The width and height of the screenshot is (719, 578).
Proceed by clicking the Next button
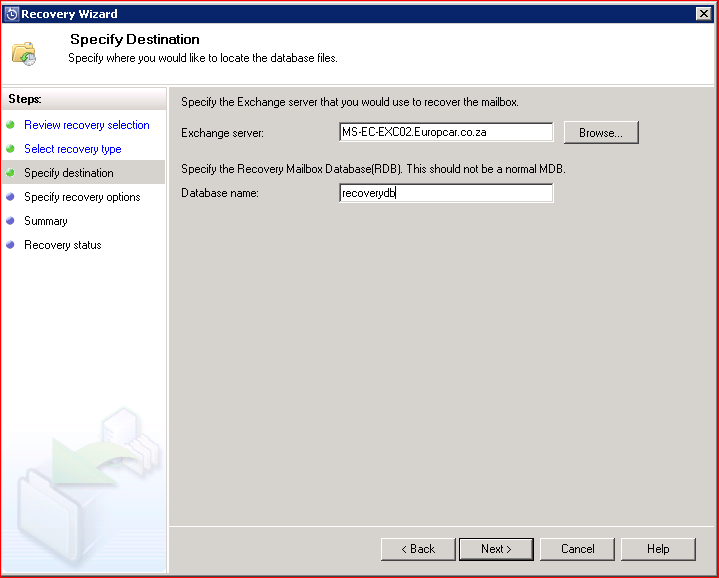click(496, 549)
